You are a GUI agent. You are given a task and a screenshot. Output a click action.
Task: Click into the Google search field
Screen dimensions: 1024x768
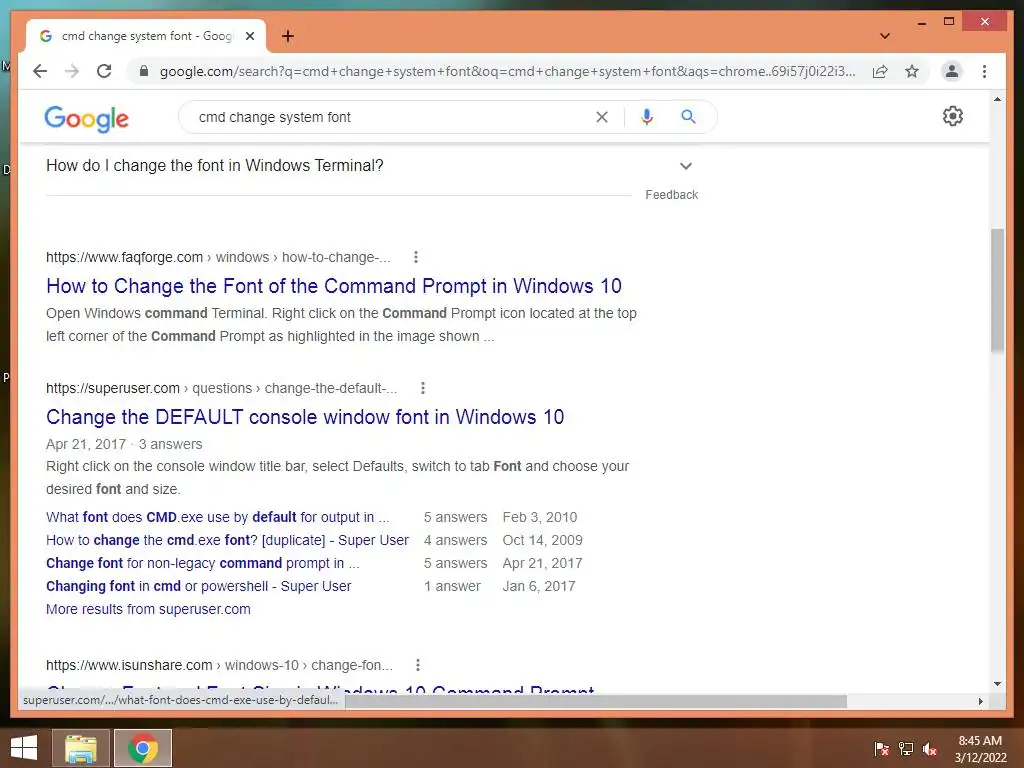pos(392,117)
